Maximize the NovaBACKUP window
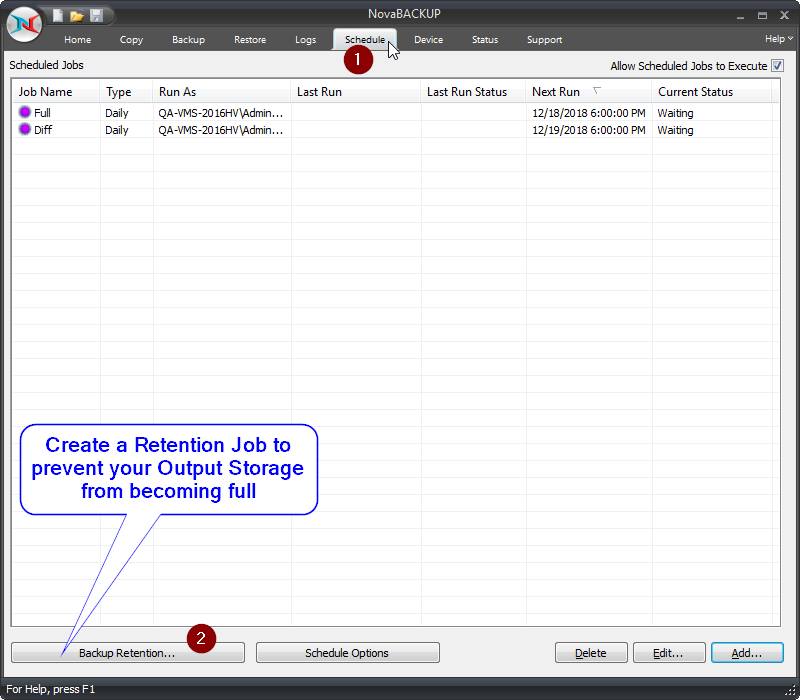 click(x=762, y=15)
